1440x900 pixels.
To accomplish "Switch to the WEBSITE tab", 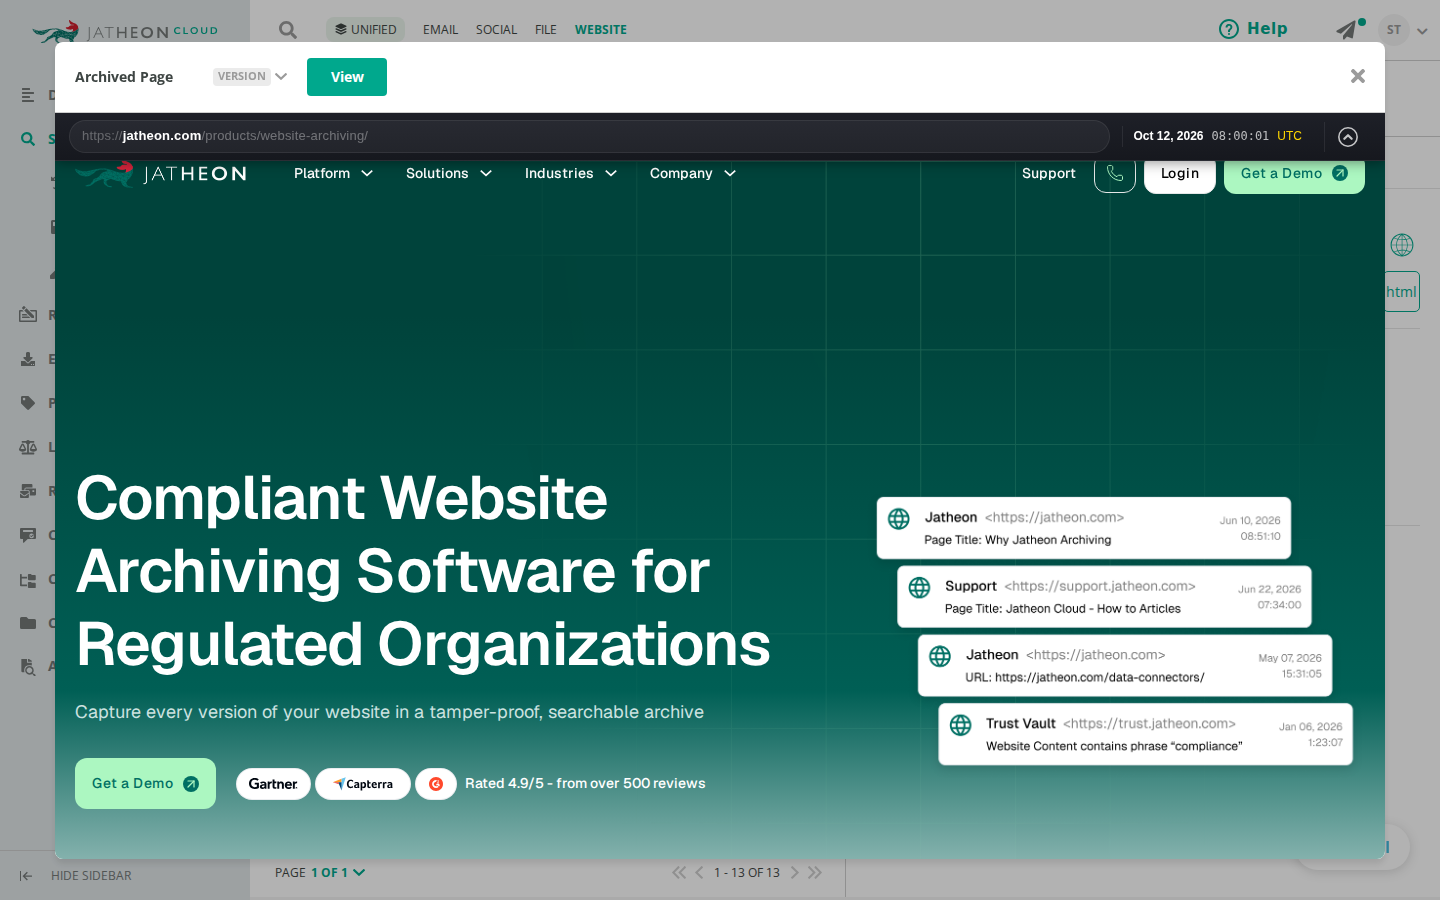I will click(x=601, y=30).
